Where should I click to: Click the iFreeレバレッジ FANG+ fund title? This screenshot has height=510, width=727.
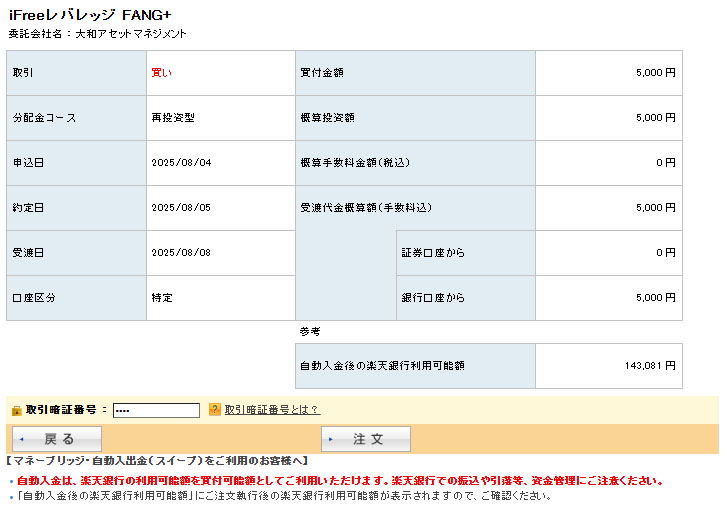click(x=78, y=14)
